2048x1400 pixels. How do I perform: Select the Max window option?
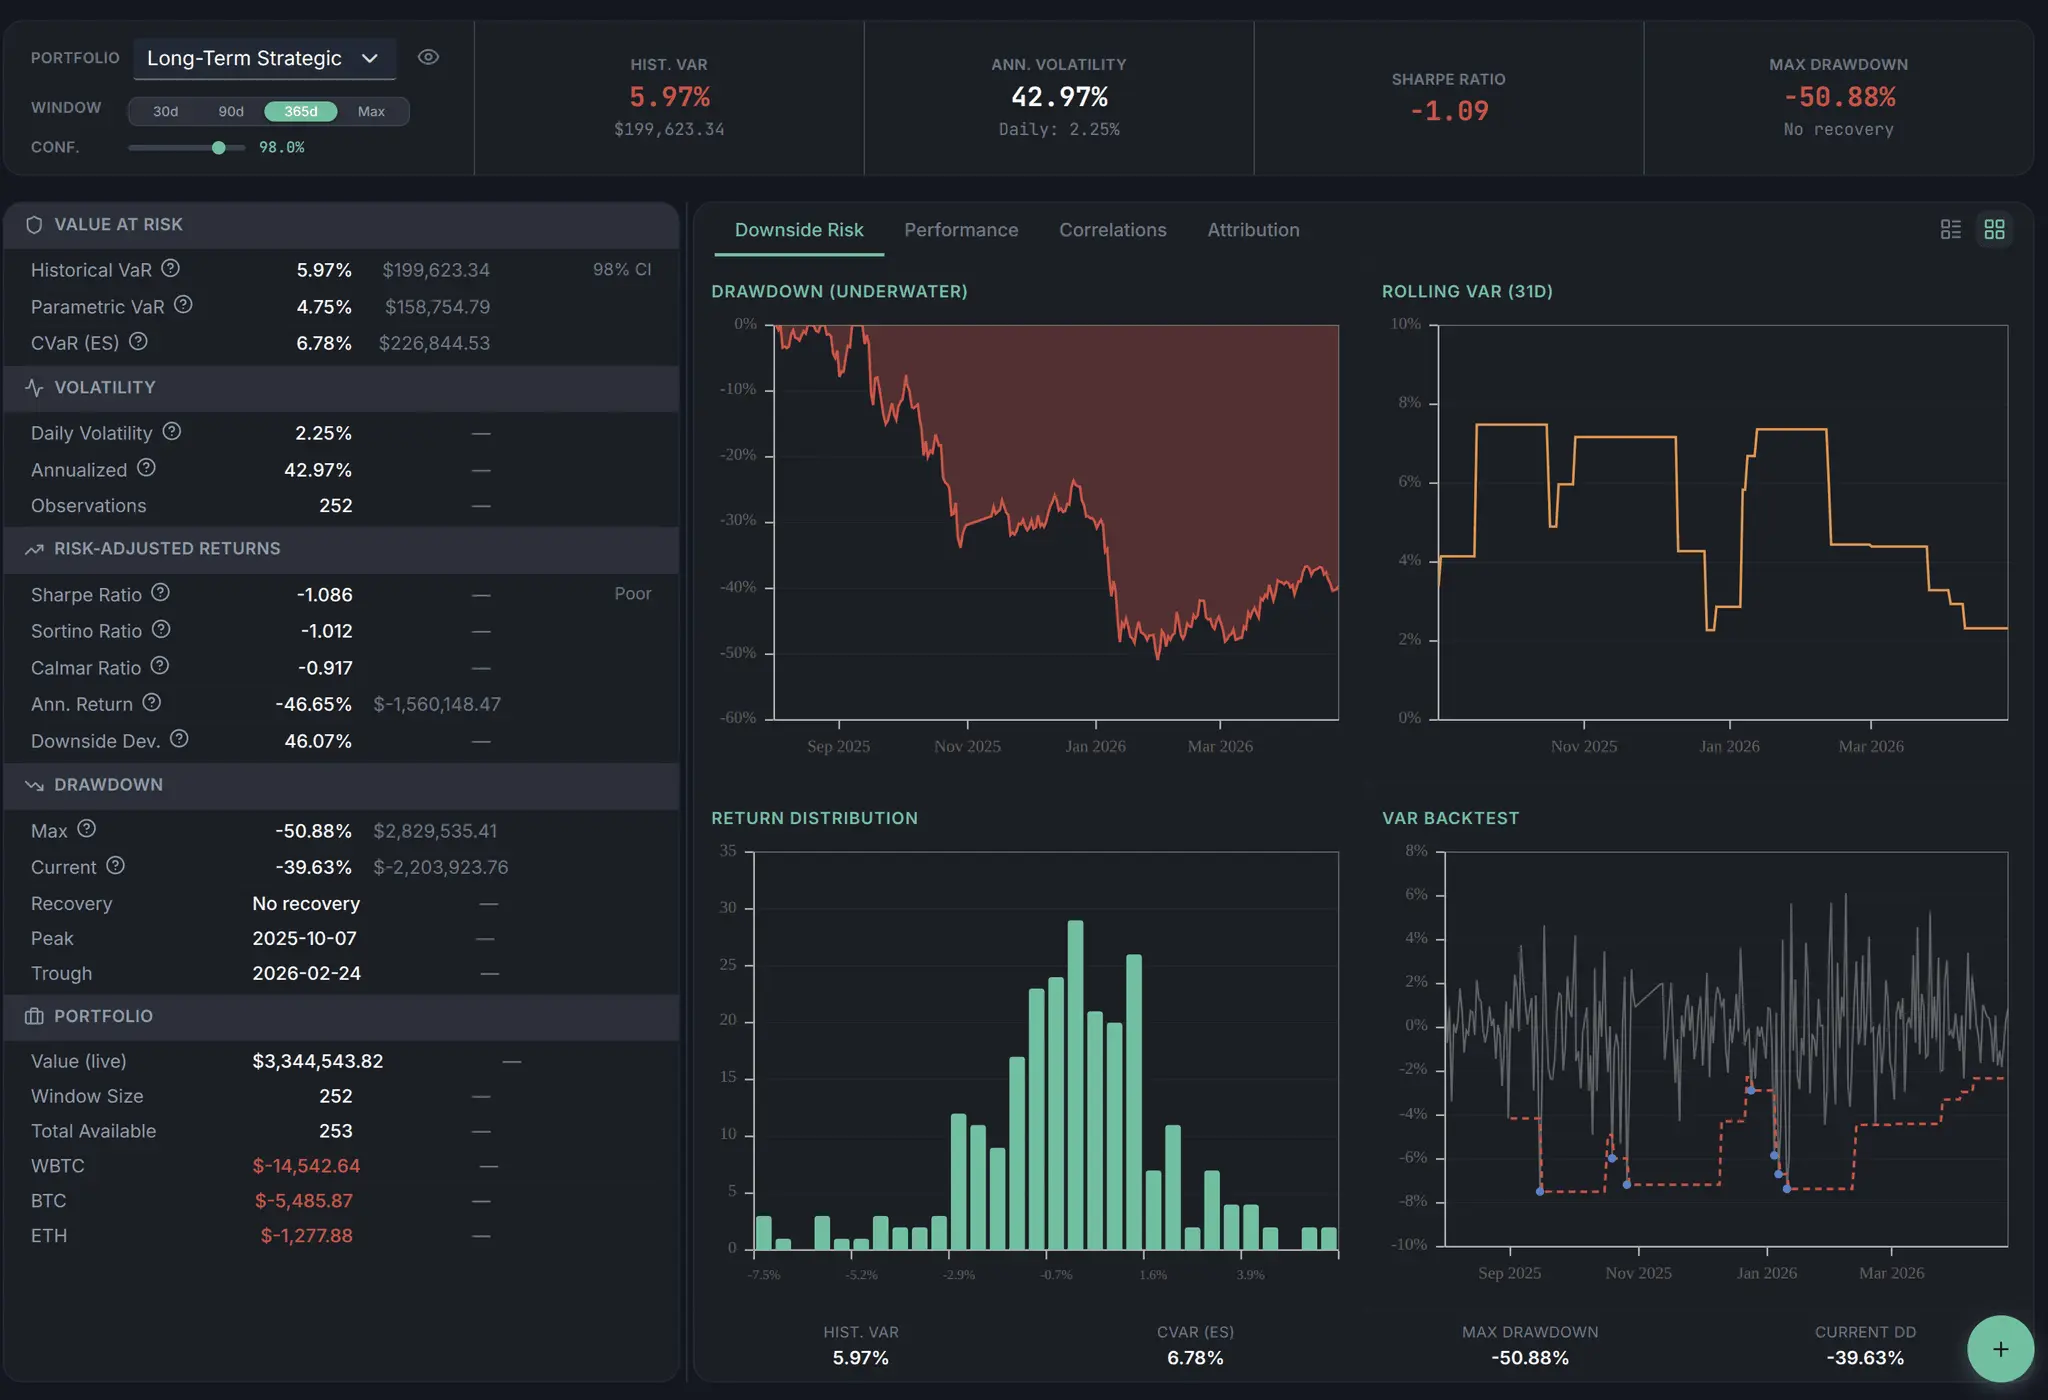pos(371,111)
